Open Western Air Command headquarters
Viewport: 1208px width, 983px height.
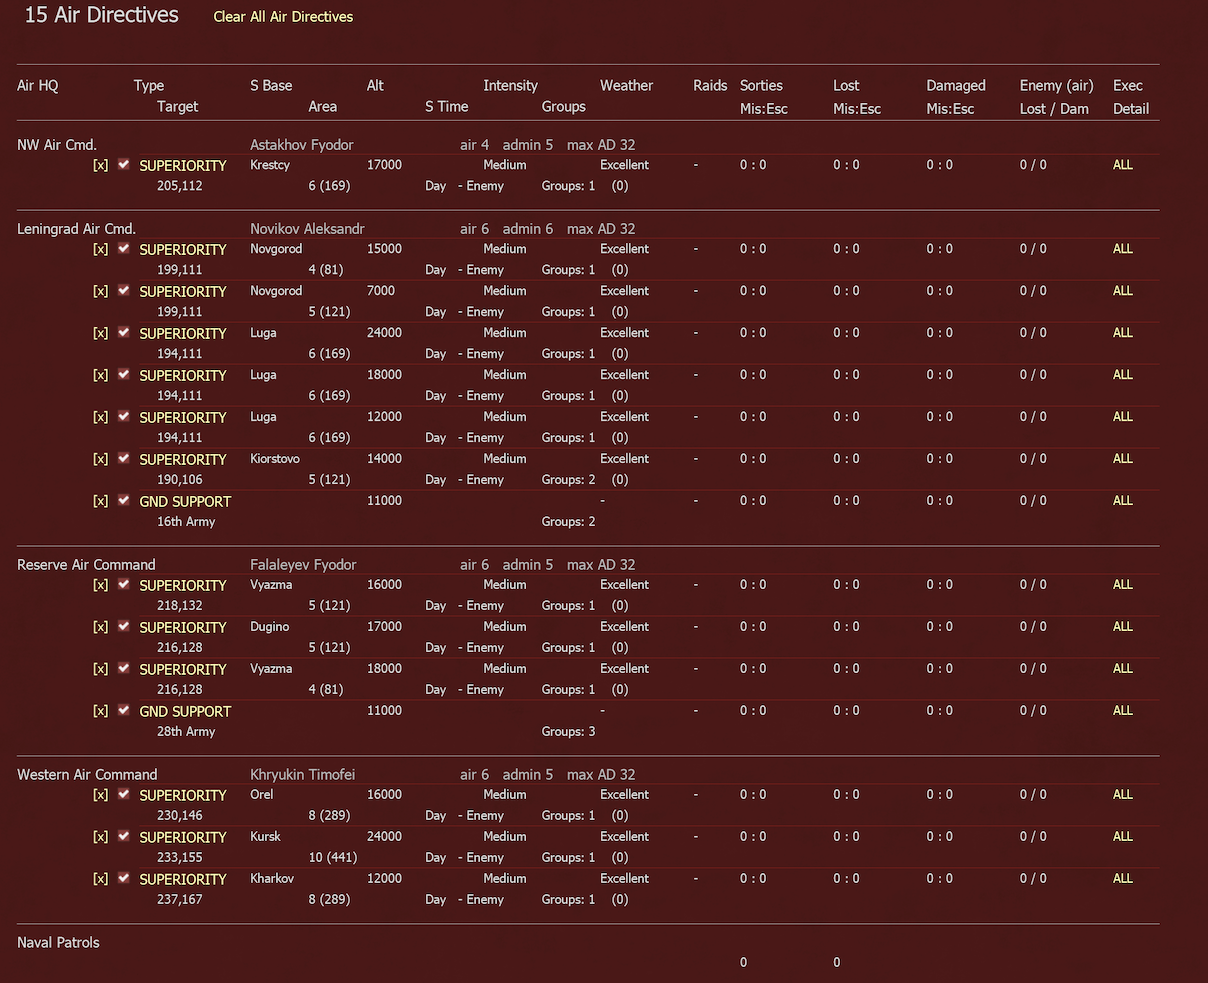(x=87, y=775)
